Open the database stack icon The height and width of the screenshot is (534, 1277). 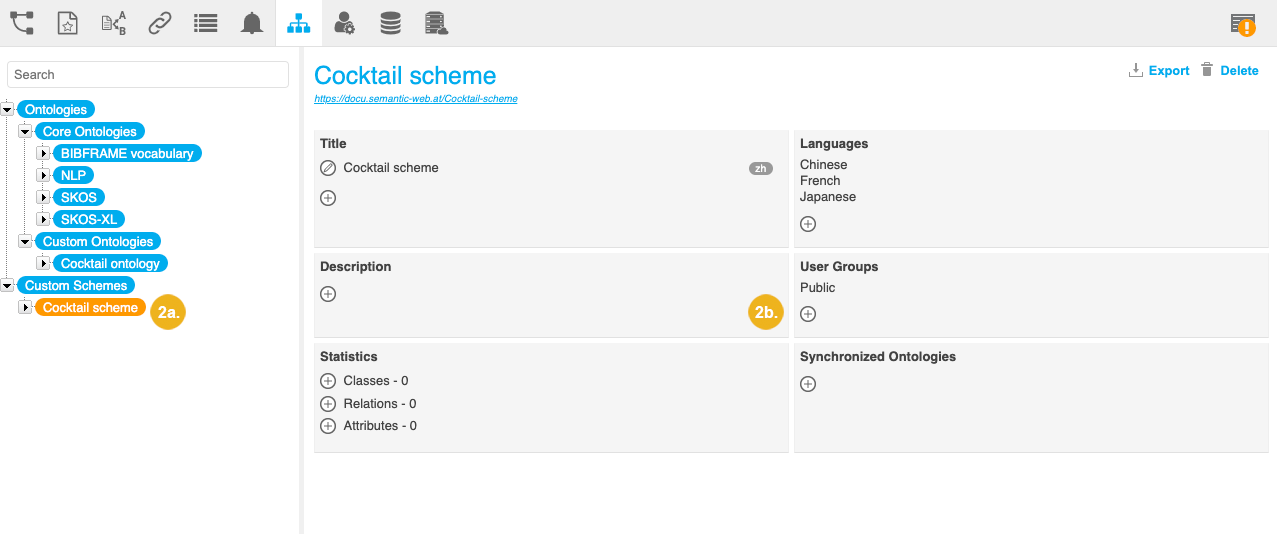[x=390, y=23]
